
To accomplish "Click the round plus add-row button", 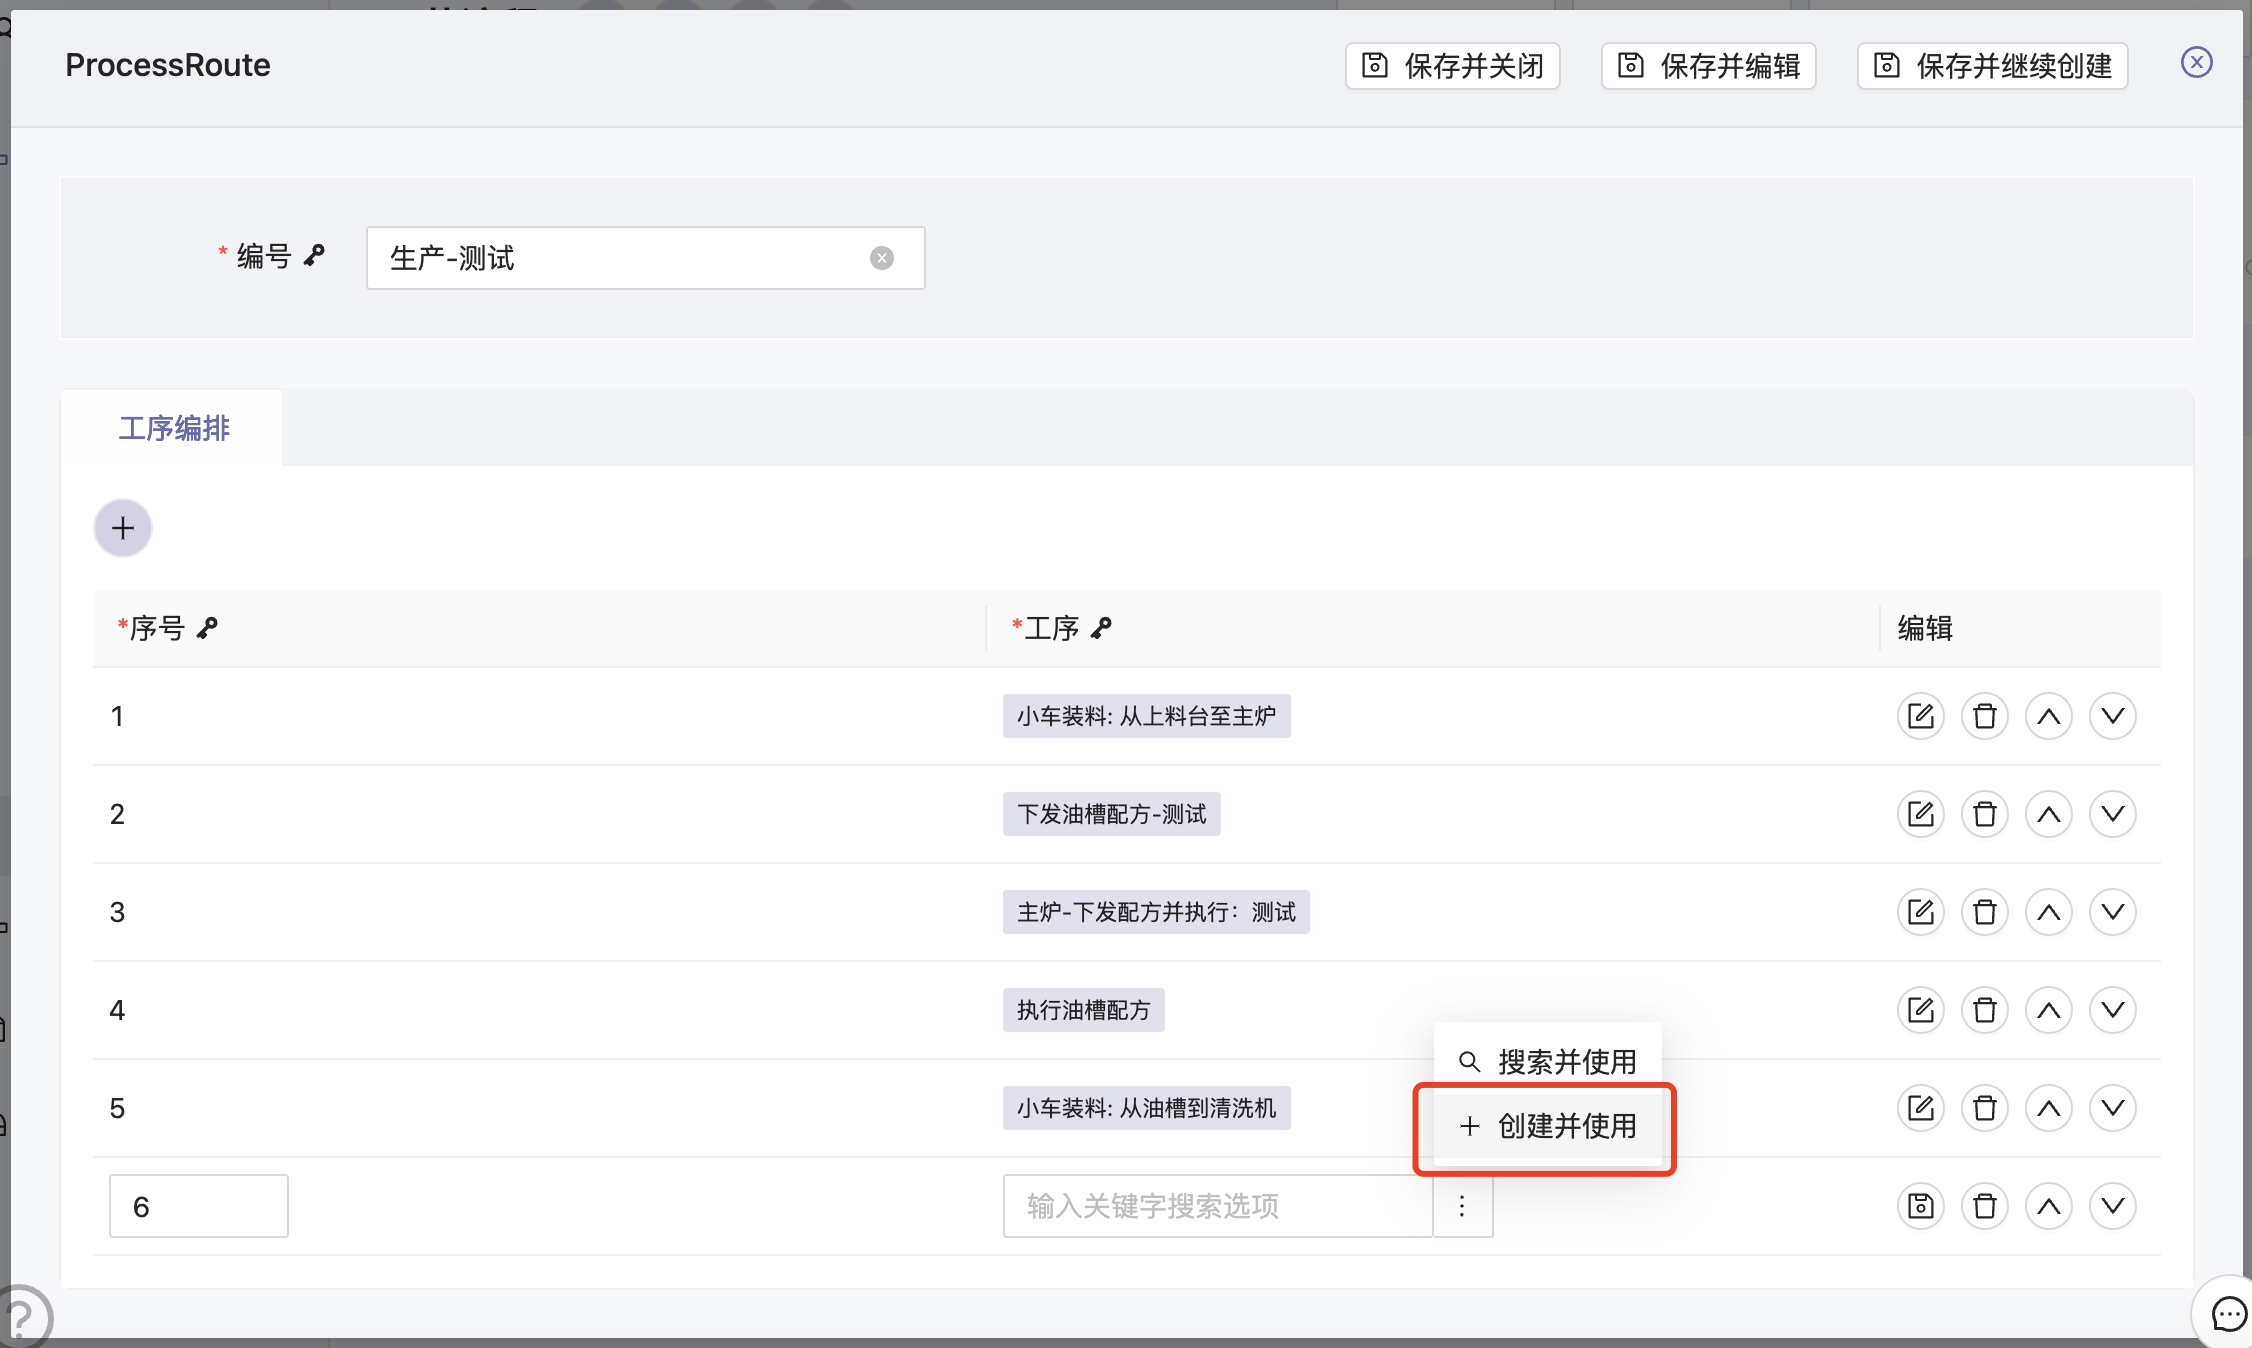I will [x=123, y=528].
